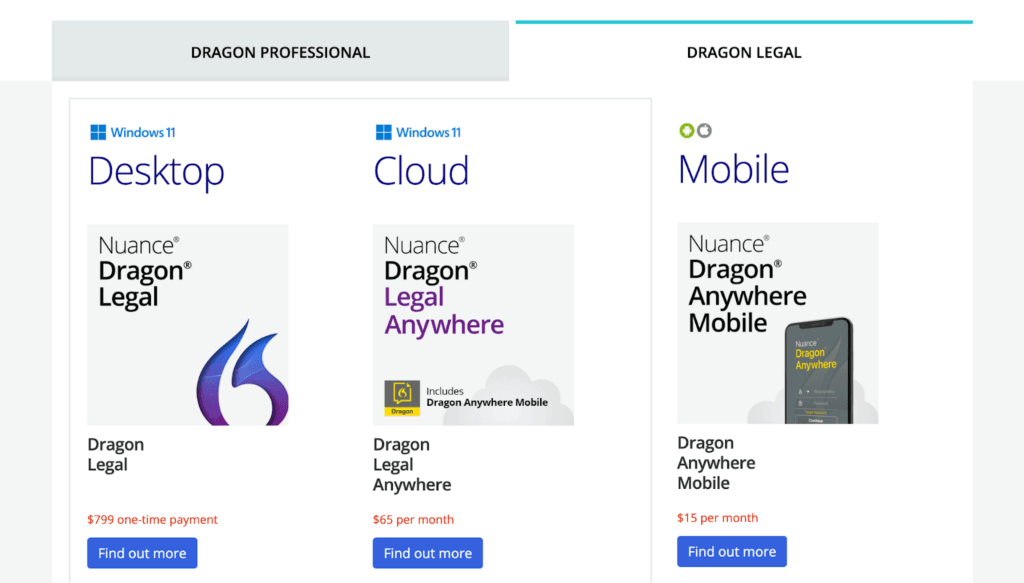This screenshot has width=1024, height=583.
Task: Switch to the Dragon Professional tab
Action: click(x=280, y=52)
